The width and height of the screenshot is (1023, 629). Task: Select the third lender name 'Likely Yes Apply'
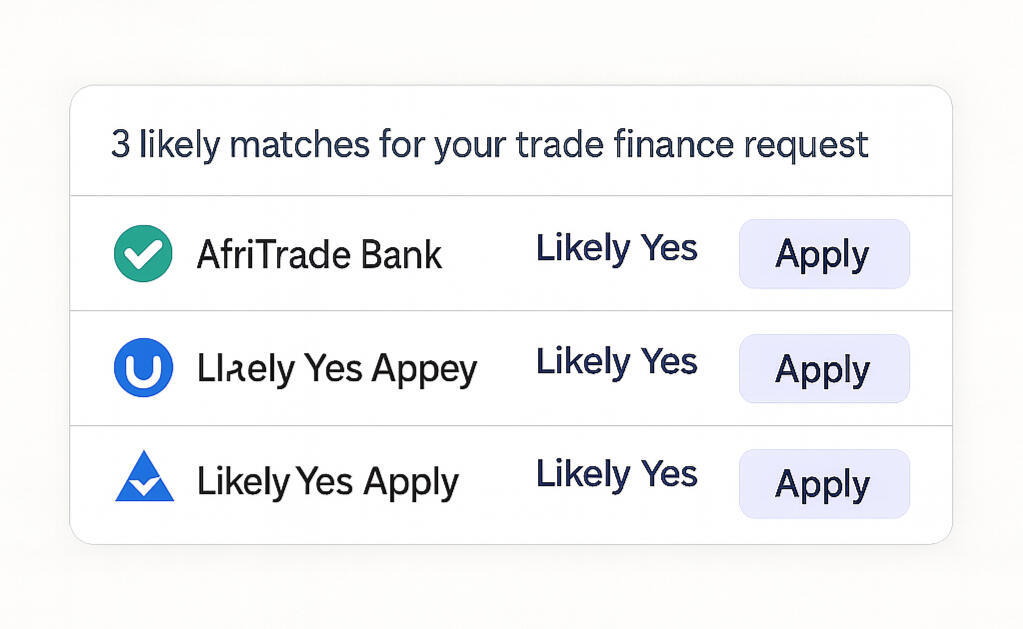[327, 482]
